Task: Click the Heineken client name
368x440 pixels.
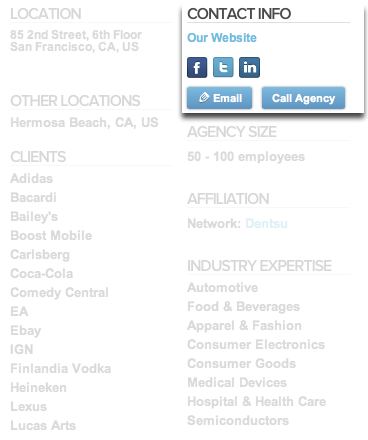Action: (x=38, y=387)
